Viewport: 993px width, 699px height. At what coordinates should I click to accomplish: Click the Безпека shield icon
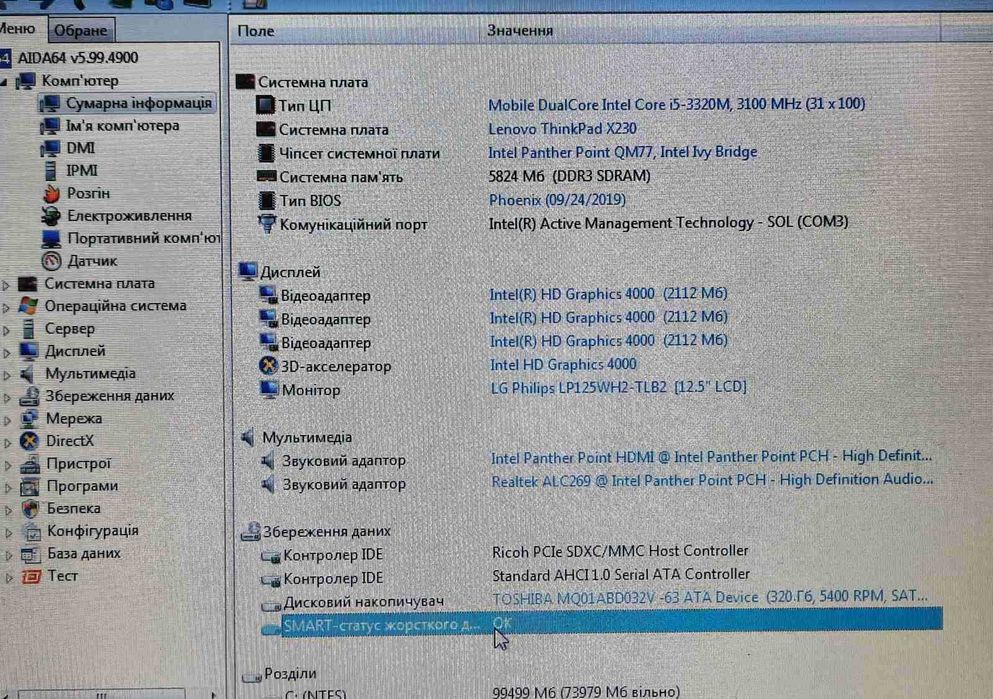point(30,508)
